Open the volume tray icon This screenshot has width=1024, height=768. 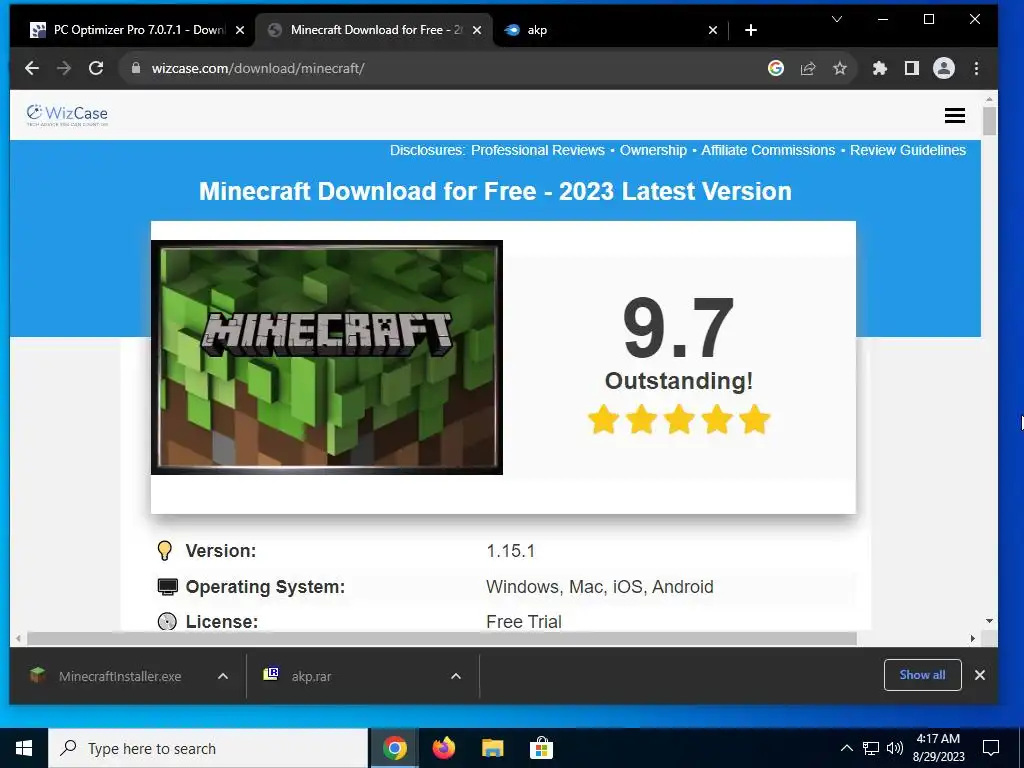click(895, 748)
